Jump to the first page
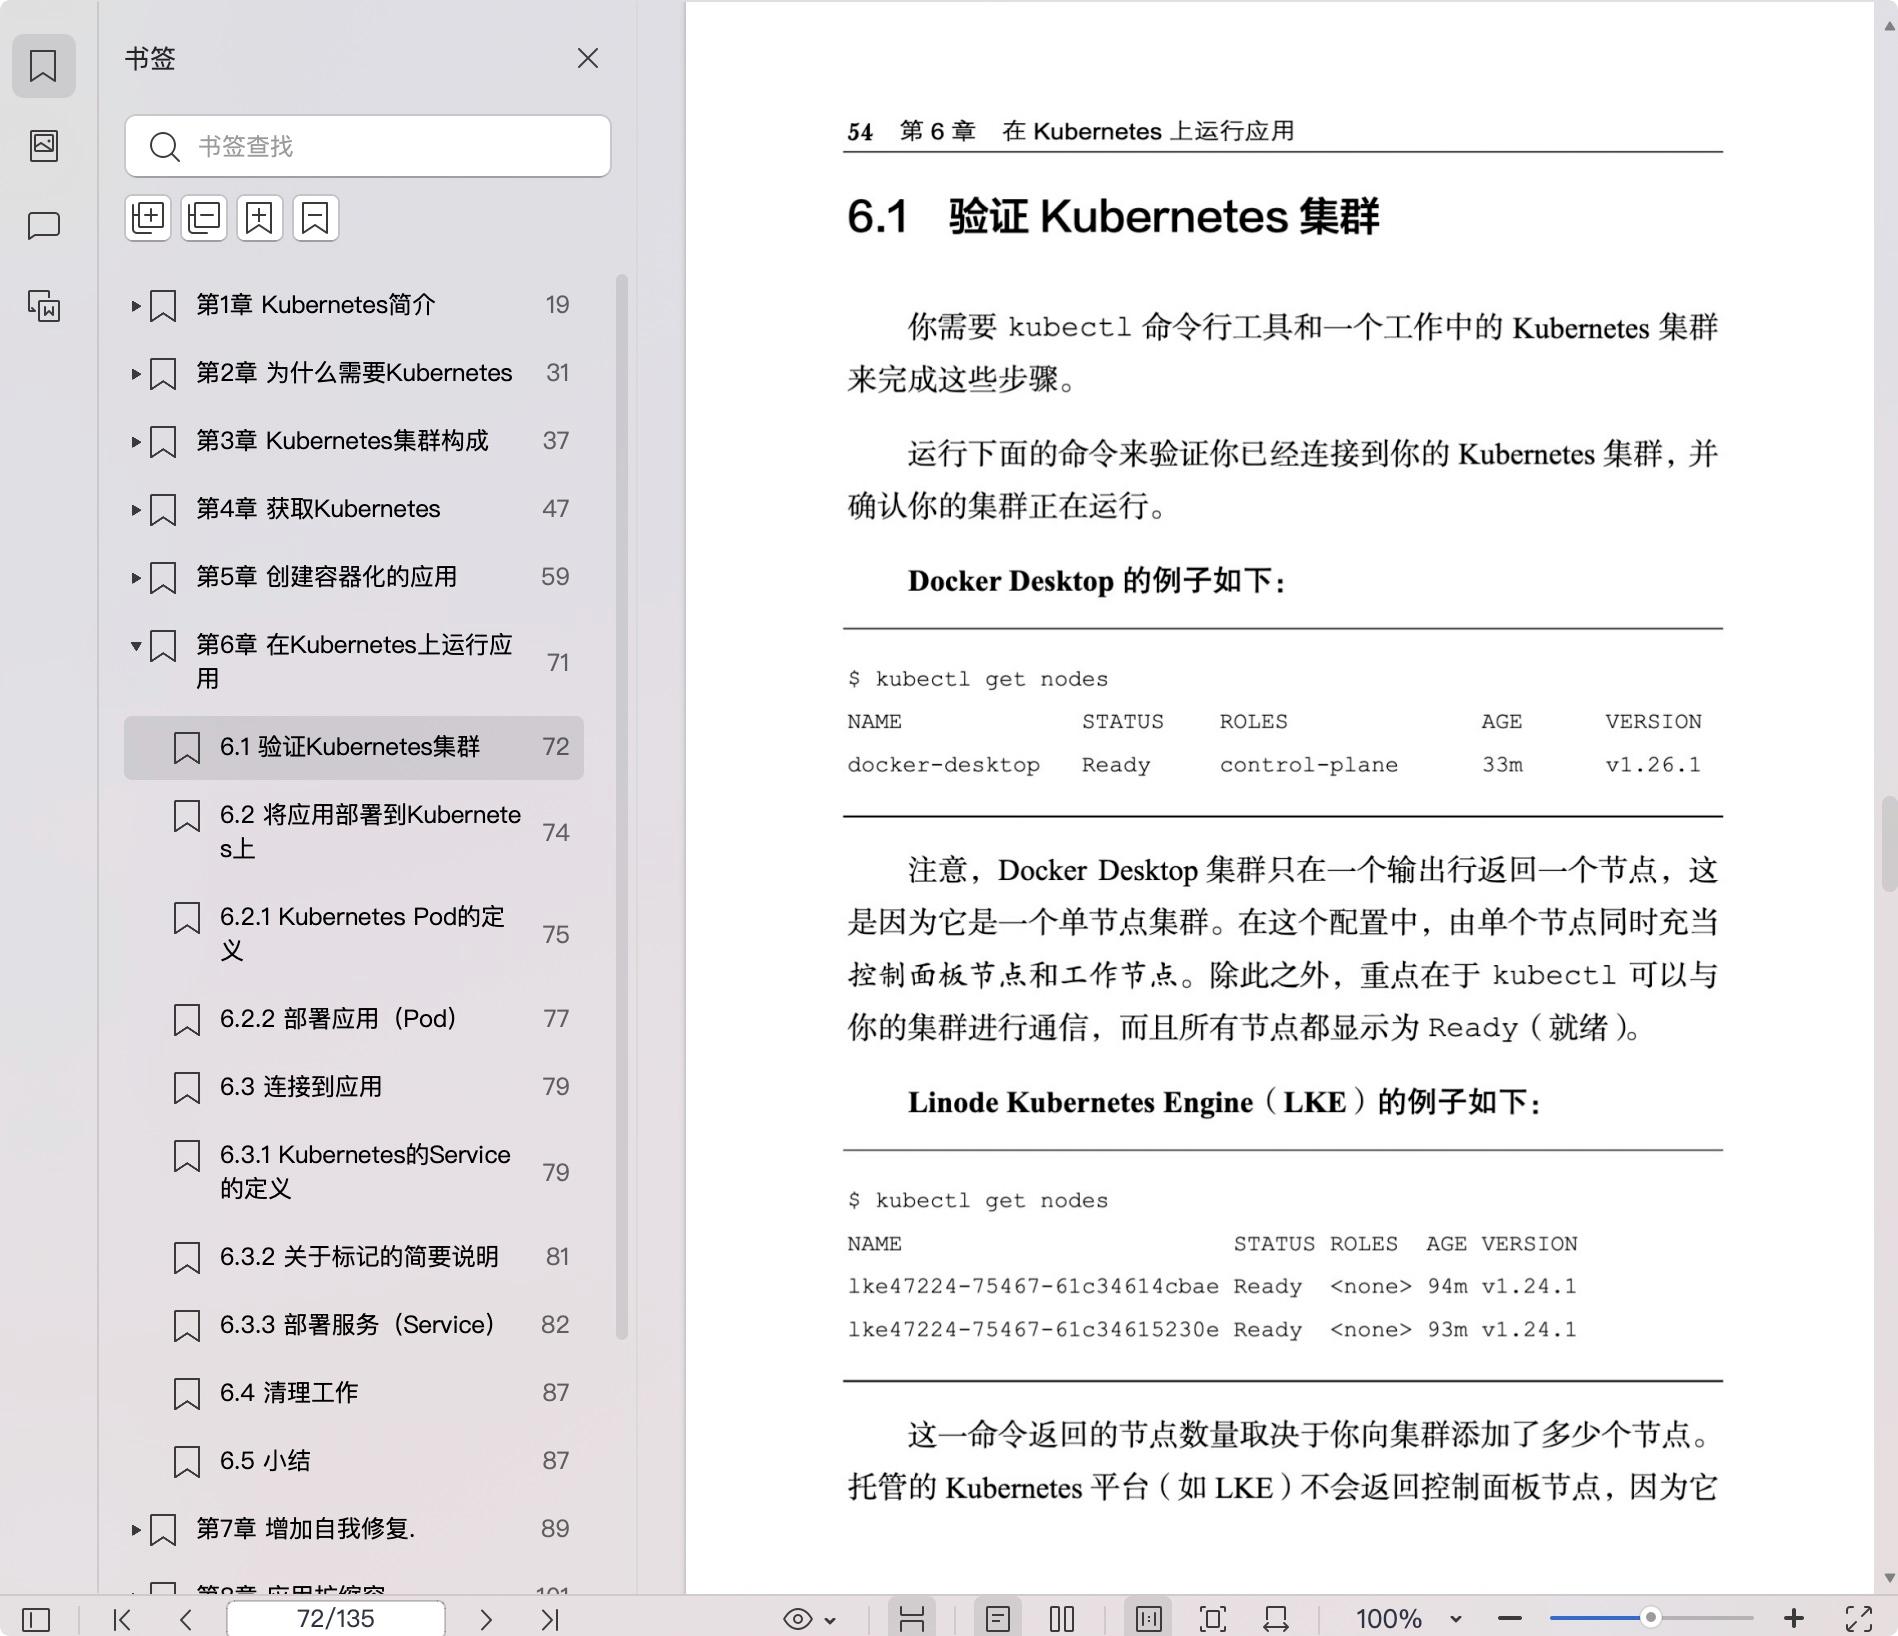 (x=122, y=1619)
